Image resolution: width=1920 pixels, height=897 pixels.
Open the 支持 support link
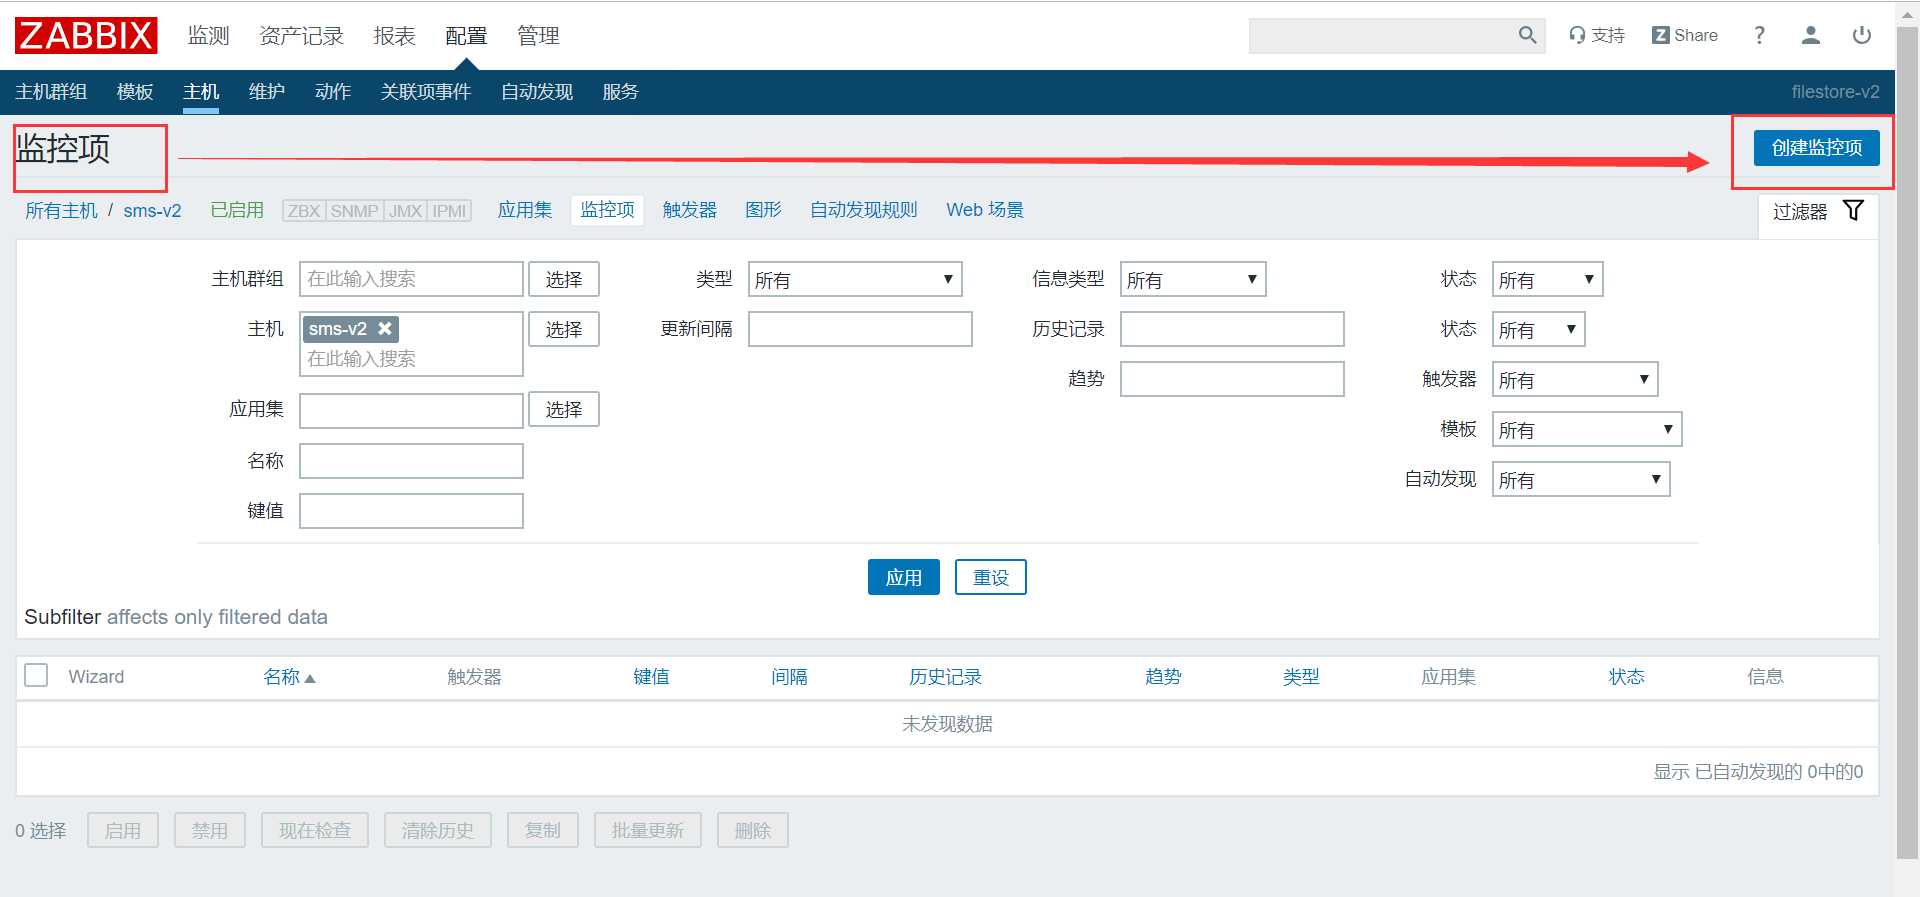1597,35
